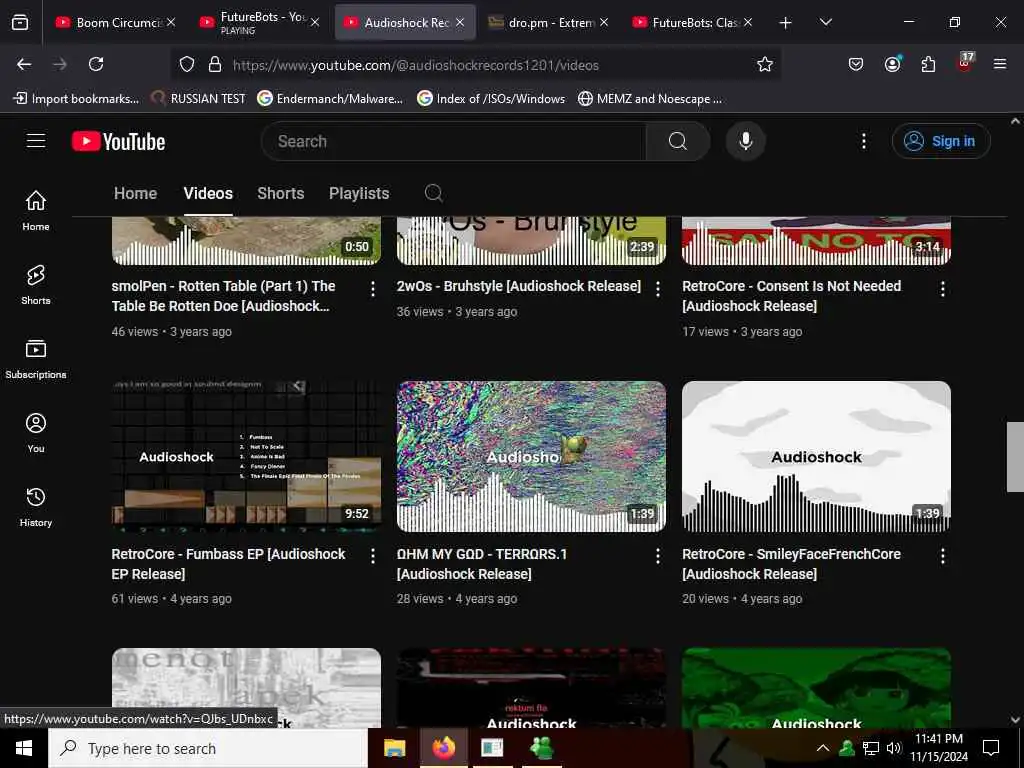
Task: Open more options for 2wOs Bruhstyle video
Action: pyautogui.click(x=658, y=289)
